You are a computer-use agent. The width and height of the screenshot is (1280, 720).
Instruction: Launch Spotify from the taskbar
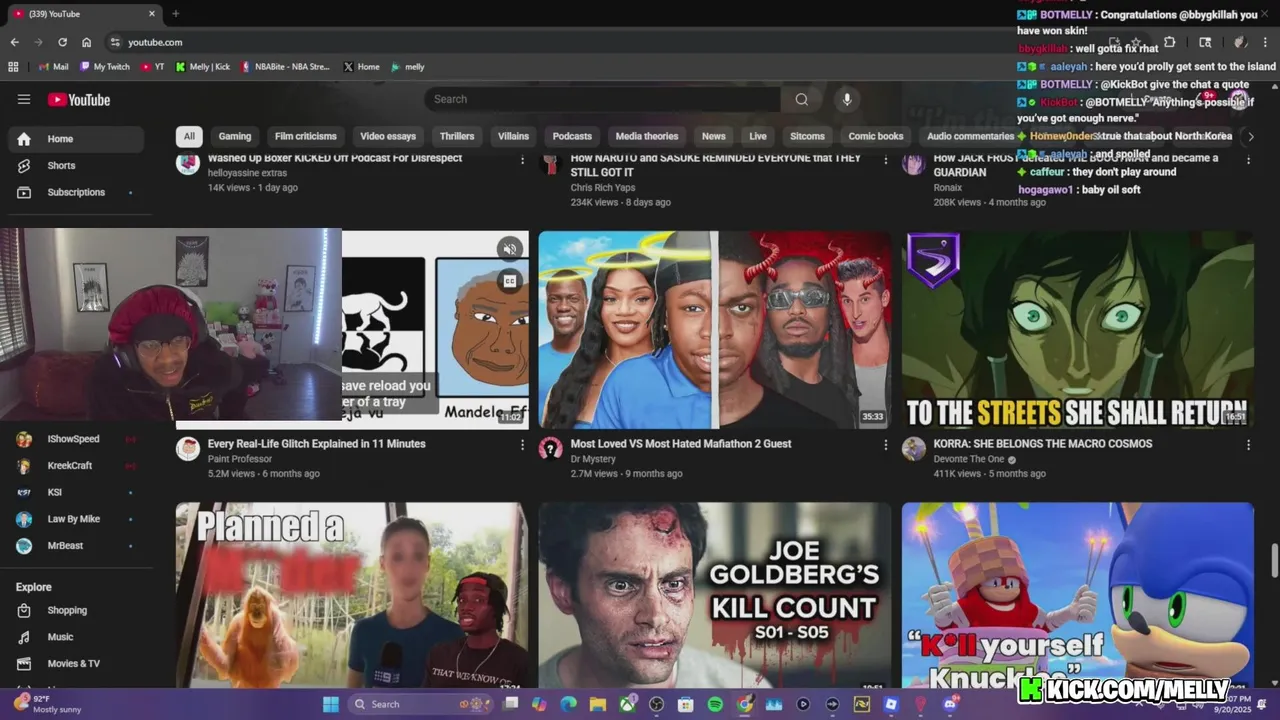(x=715, y=704)
